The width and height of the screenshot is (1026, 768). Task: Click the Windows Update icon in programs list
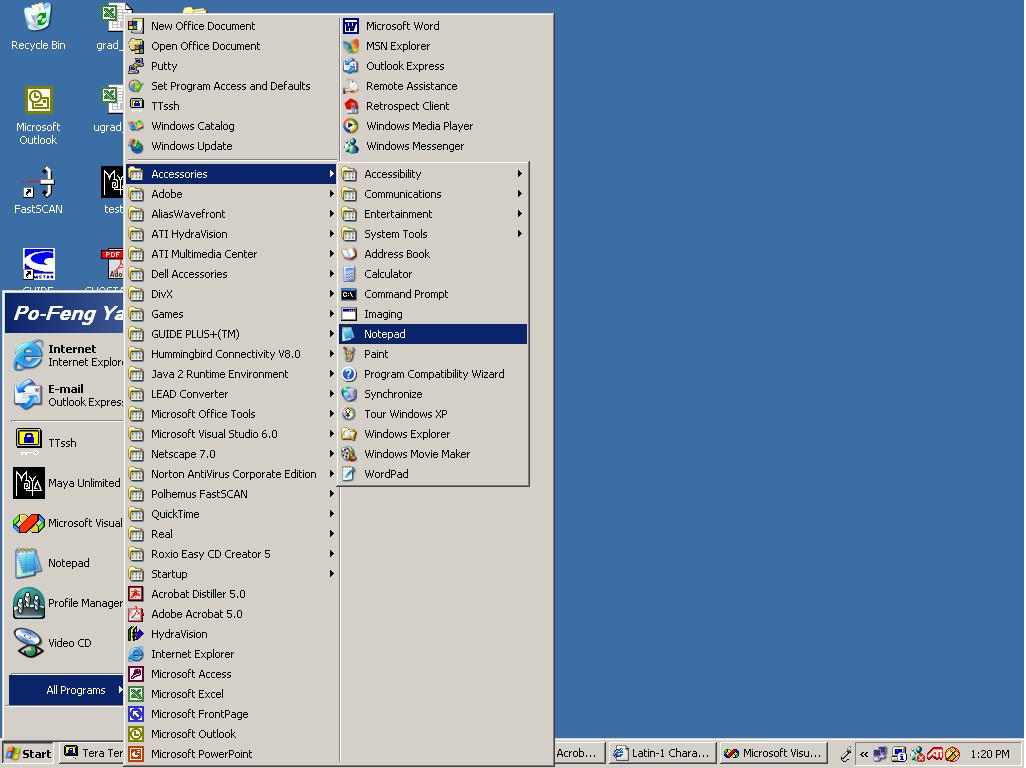136,146
